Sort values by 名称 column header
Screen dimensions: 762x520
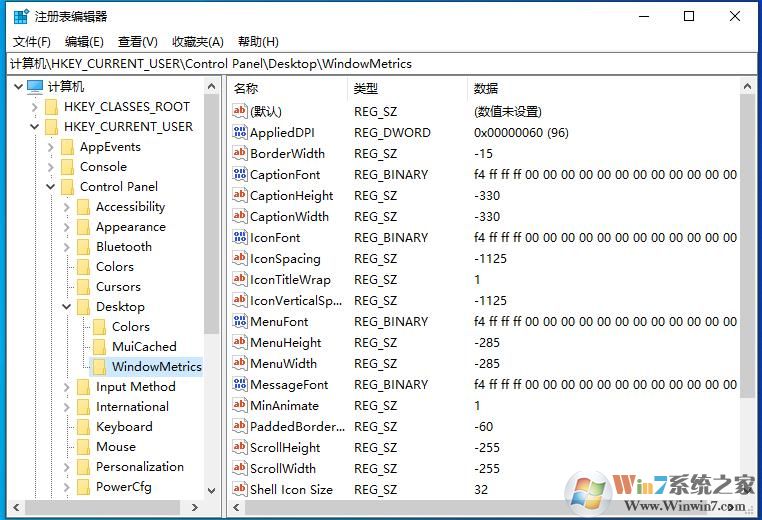coord(288,88)
